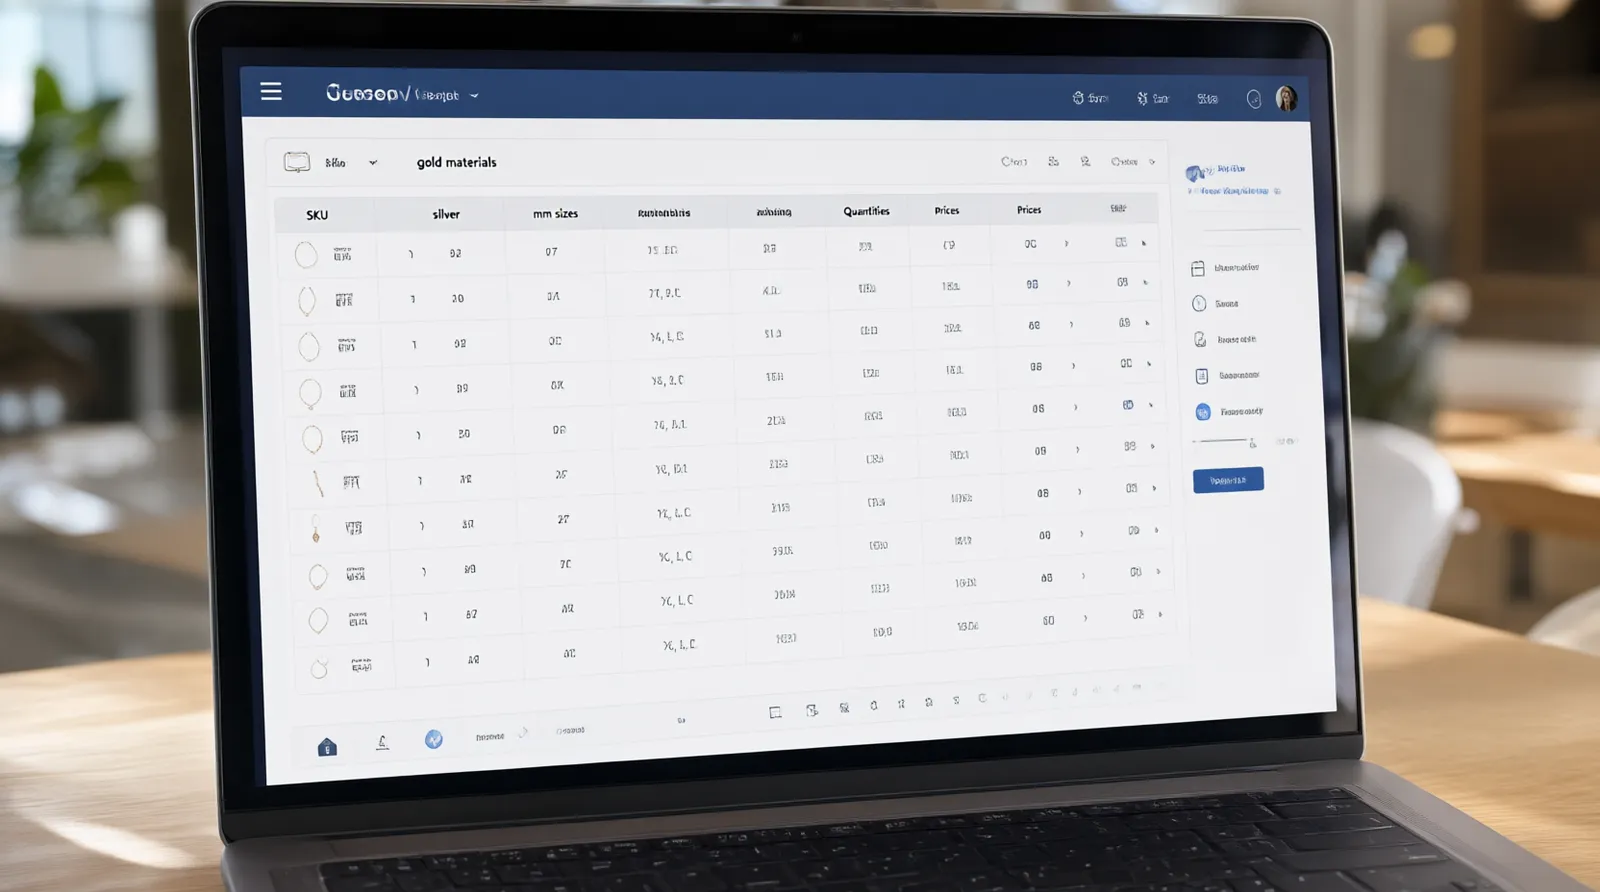Click the clock icon in the right sidebar
1600x892 pixels.
pyautogui.click(x=1199, y=303)
